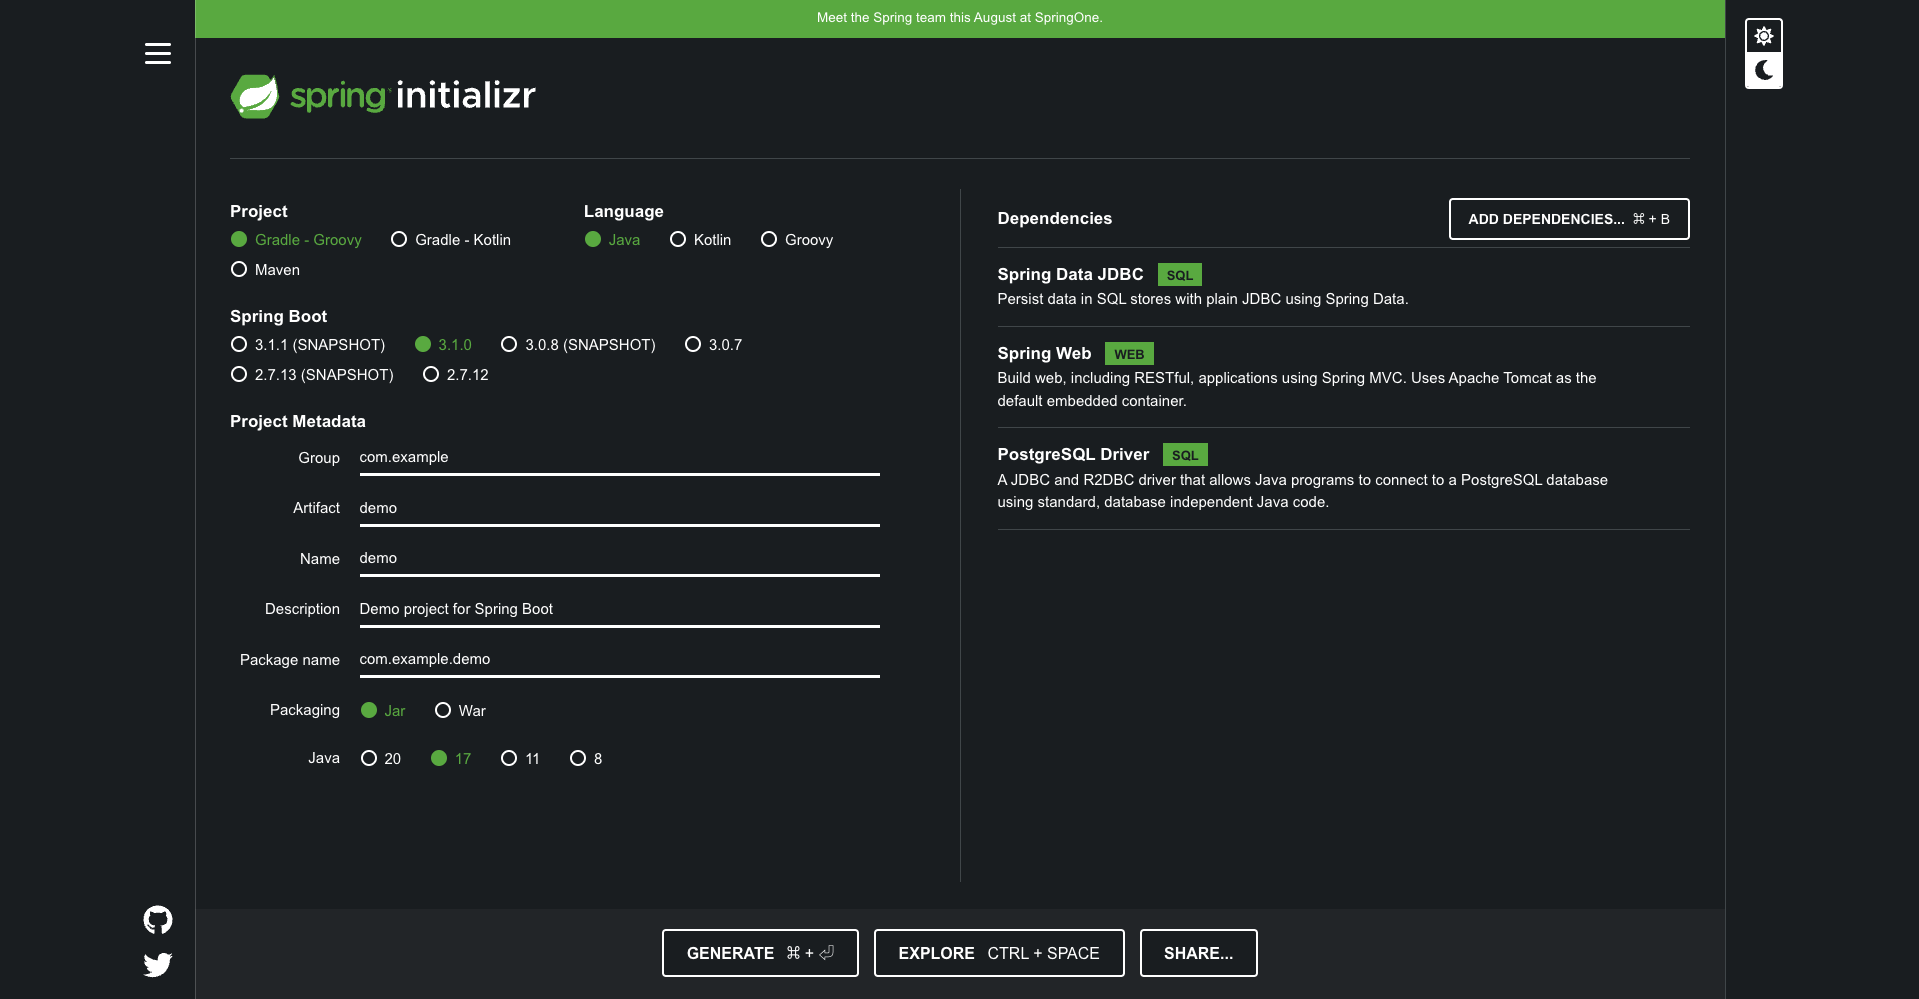
Task: Click the Share button
Action: tap(1198, 953)
